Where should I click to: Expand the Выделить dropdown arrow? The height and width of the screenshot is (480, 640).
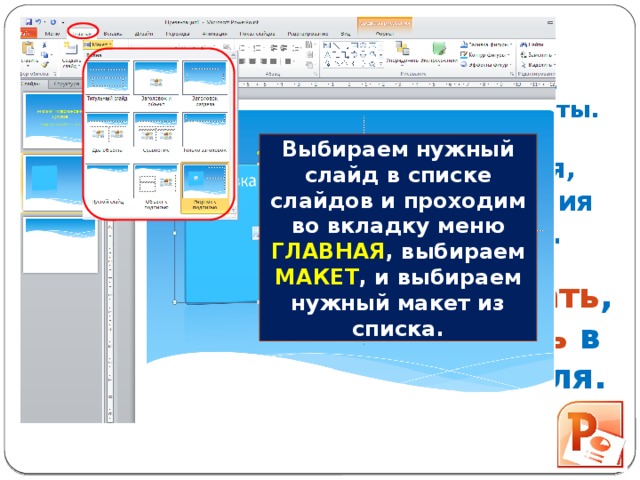tap(556, 64)
